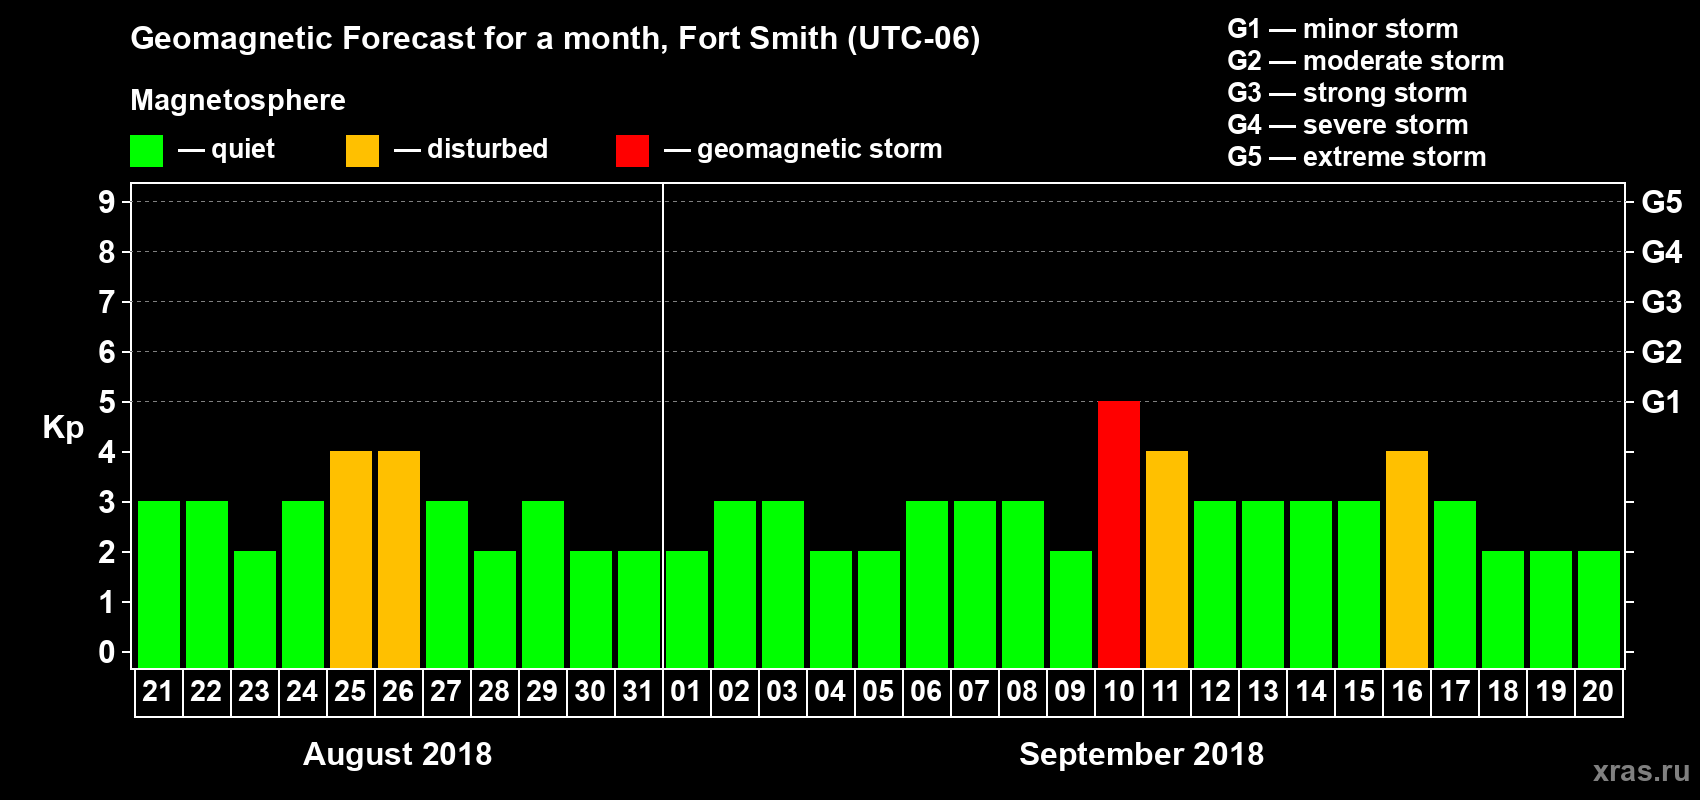Click Kp value 9 on left axis
The height and width of the screenshot is (800, 1700).
(x=106, y=202)
